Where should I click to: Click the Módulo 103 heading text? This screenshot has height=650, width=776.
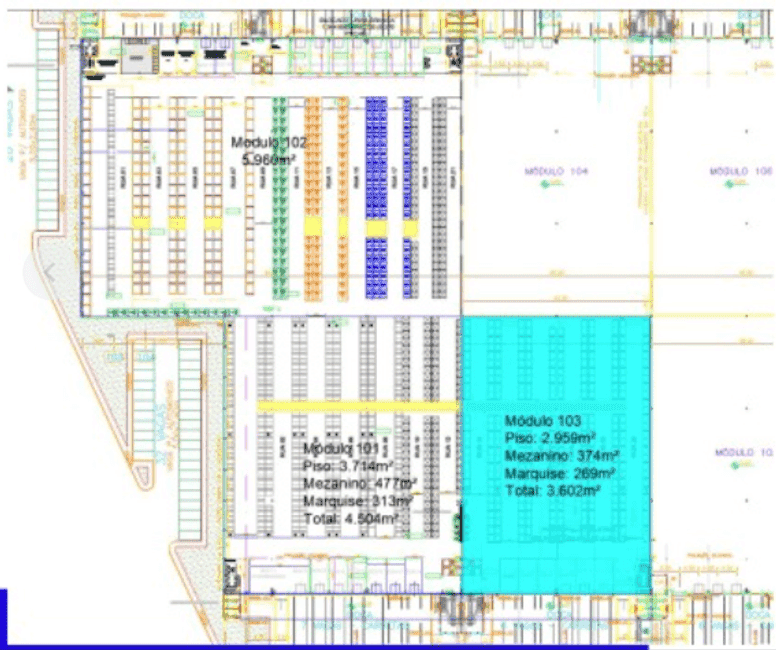coord(543,421)
